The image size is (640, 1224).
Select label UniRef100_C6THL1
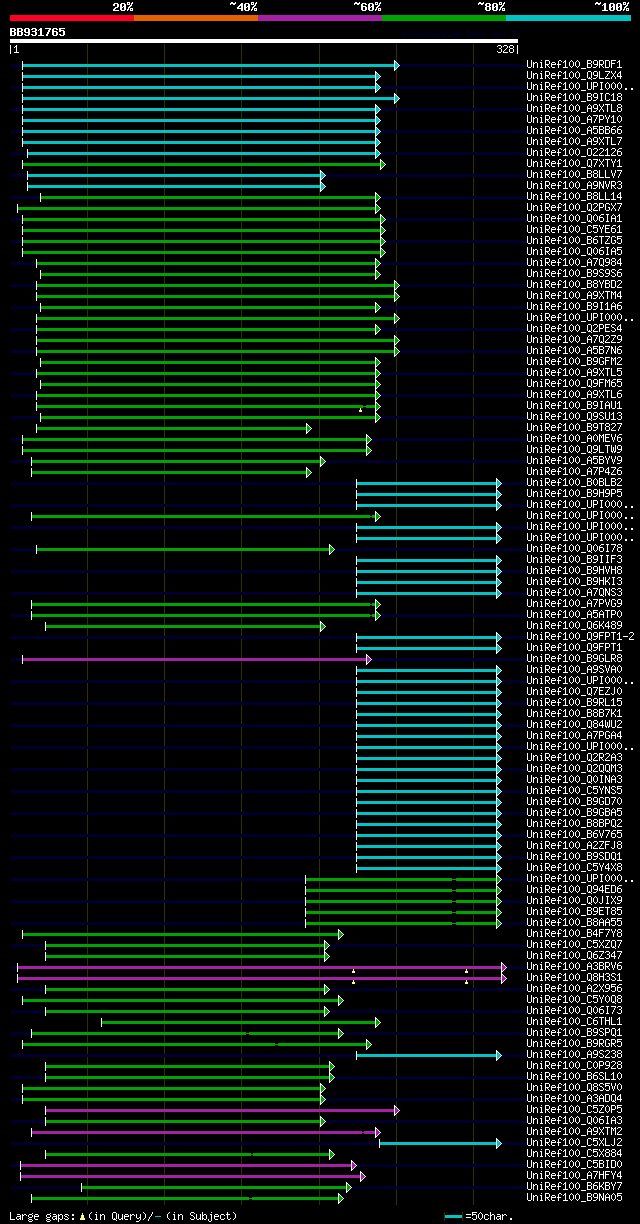click(574, 1022)
